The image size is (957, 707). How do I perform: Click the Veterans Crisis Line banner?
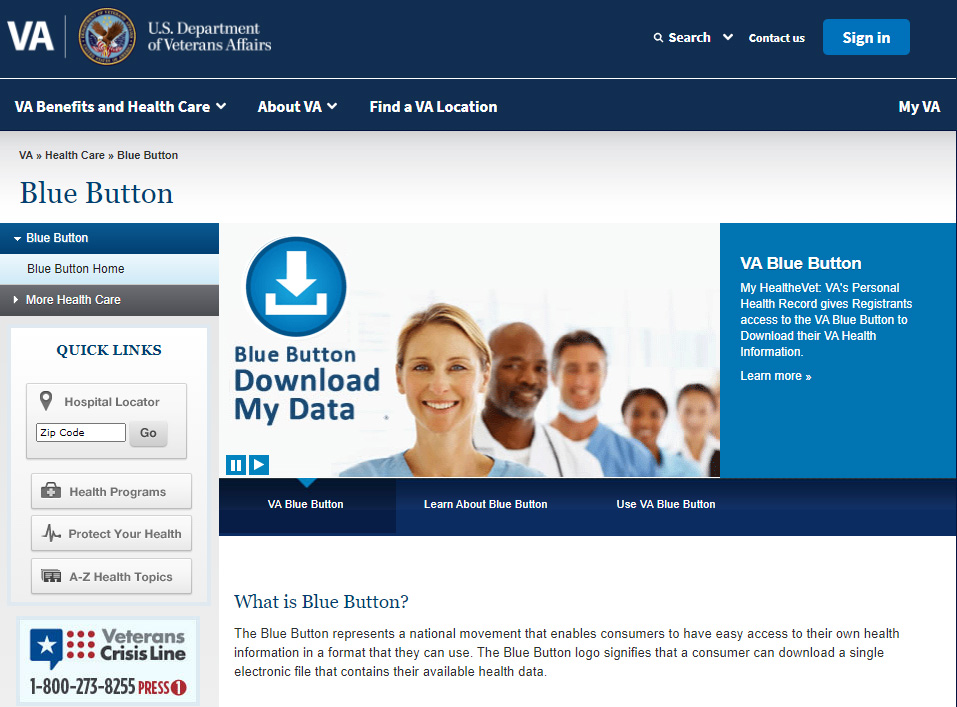pyautogui.click(x=107, y=662)
